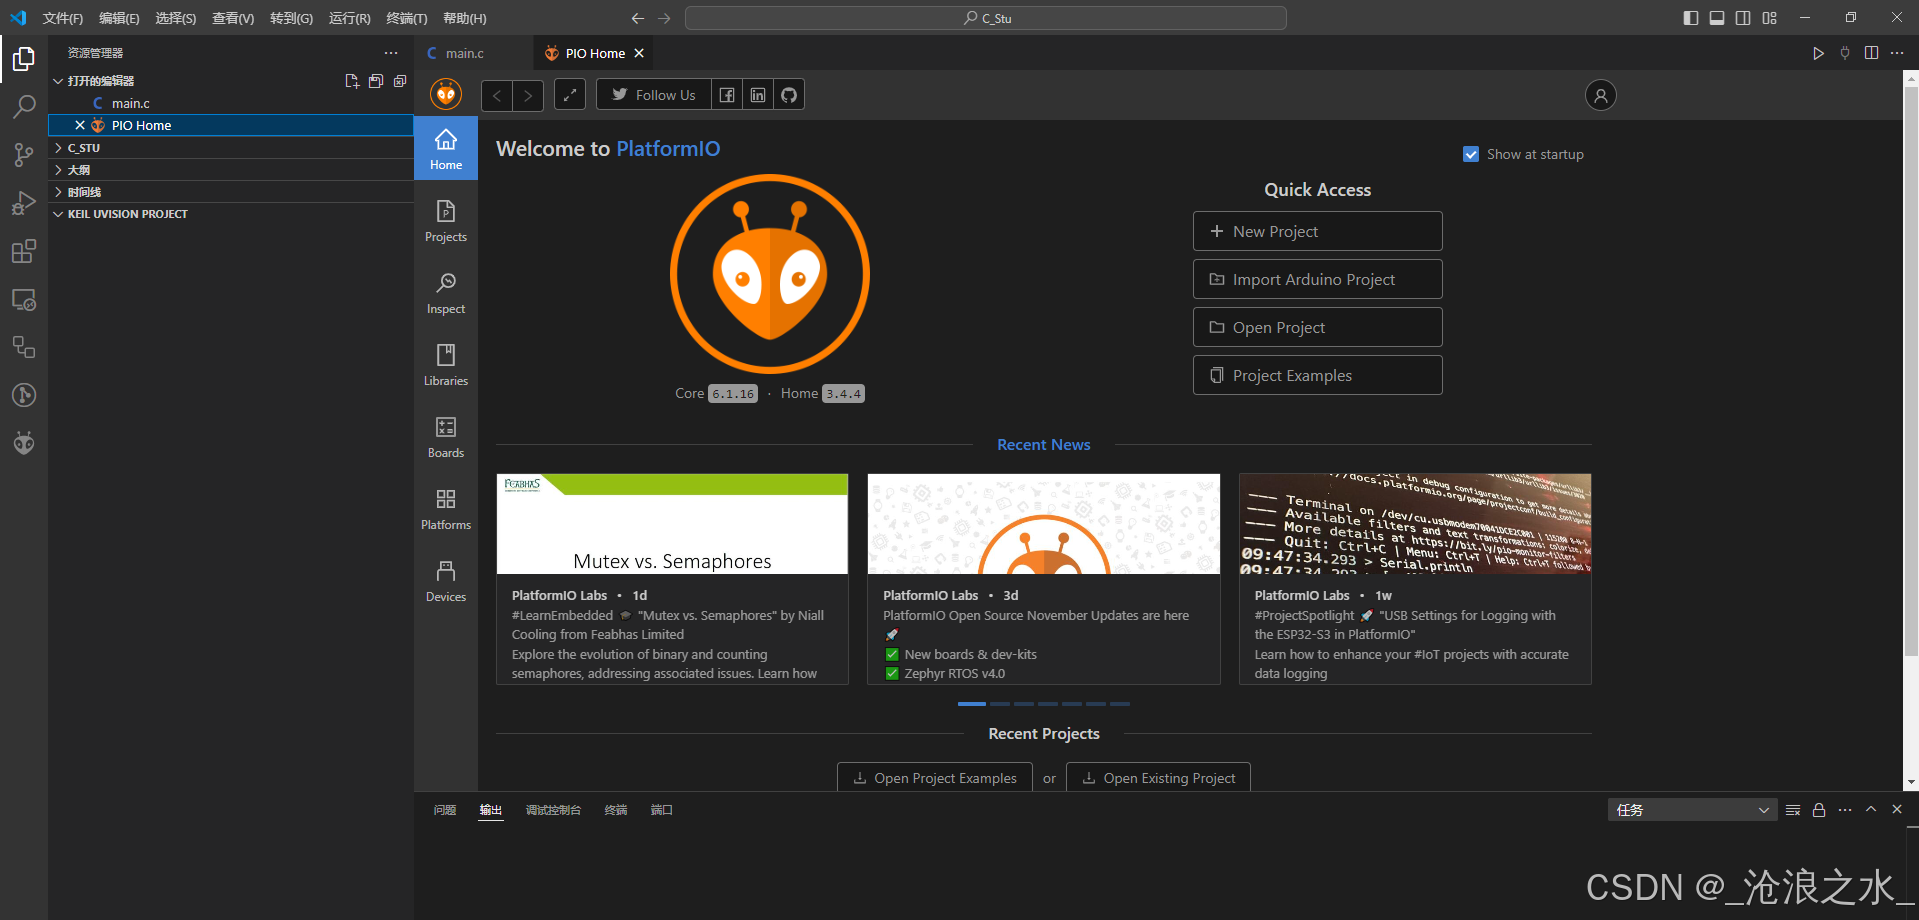This screenshot has height=920, width=1919.
Task: Click the Project Examples button
Action: pyautogui.click(x=1317, y=375)
